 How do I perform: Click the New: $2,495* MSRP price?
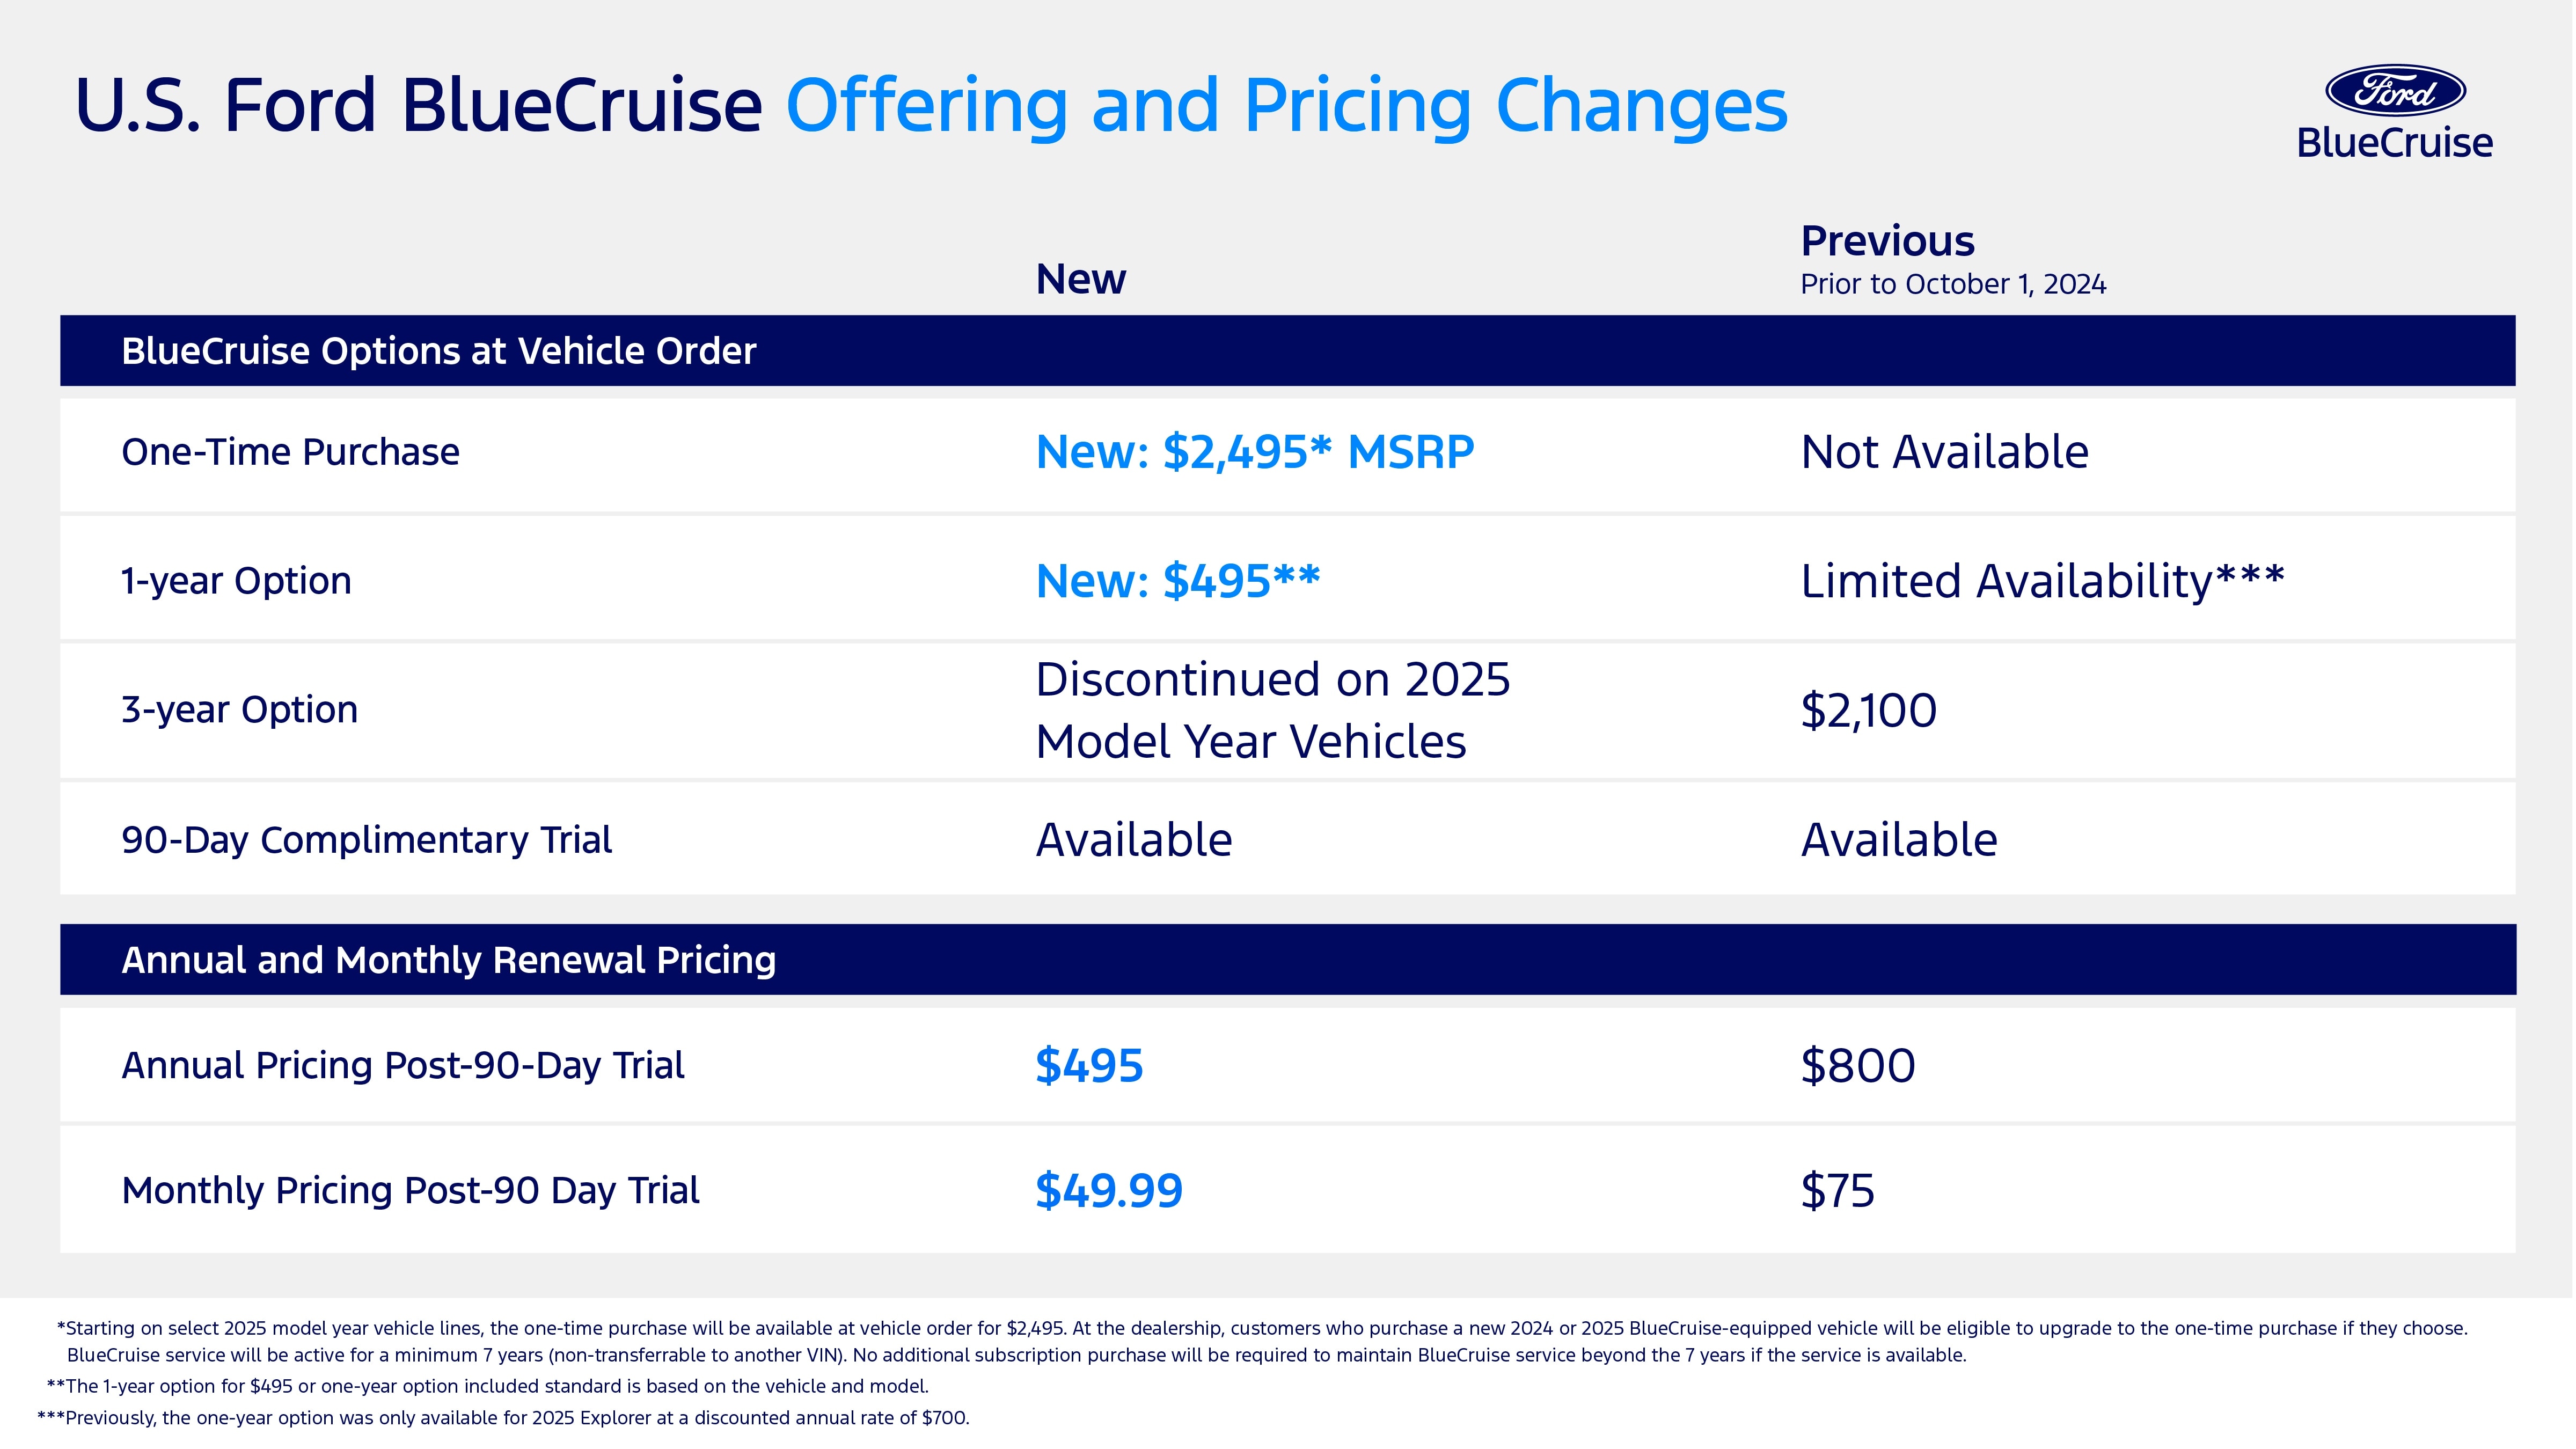click(1255, 452)
